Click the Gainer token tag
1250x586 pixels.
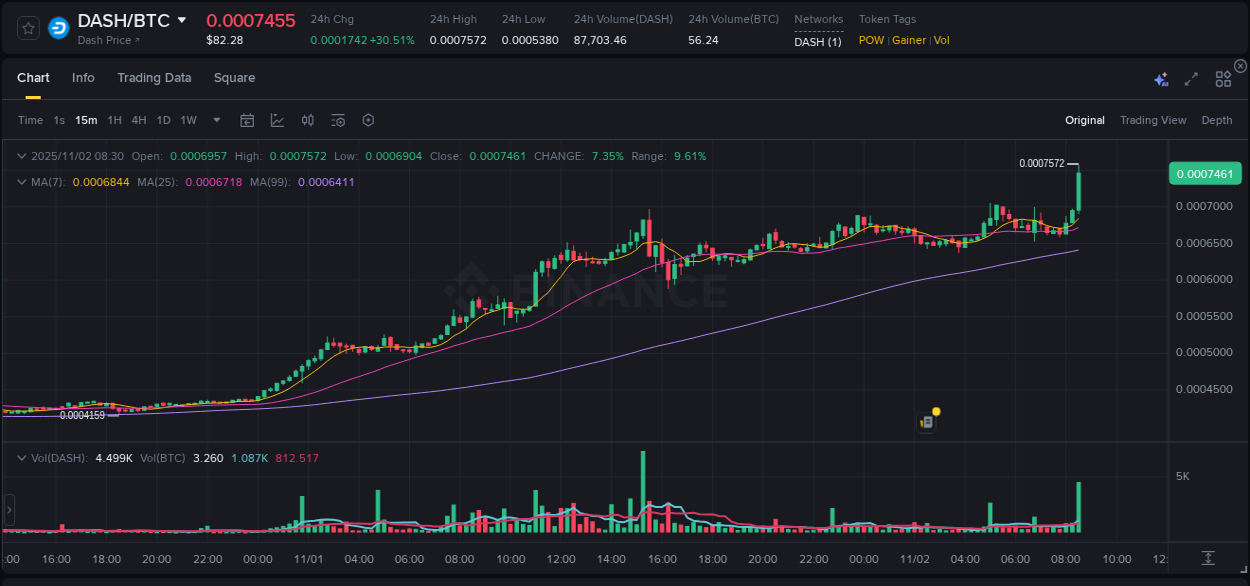click(x=908, y=40)
